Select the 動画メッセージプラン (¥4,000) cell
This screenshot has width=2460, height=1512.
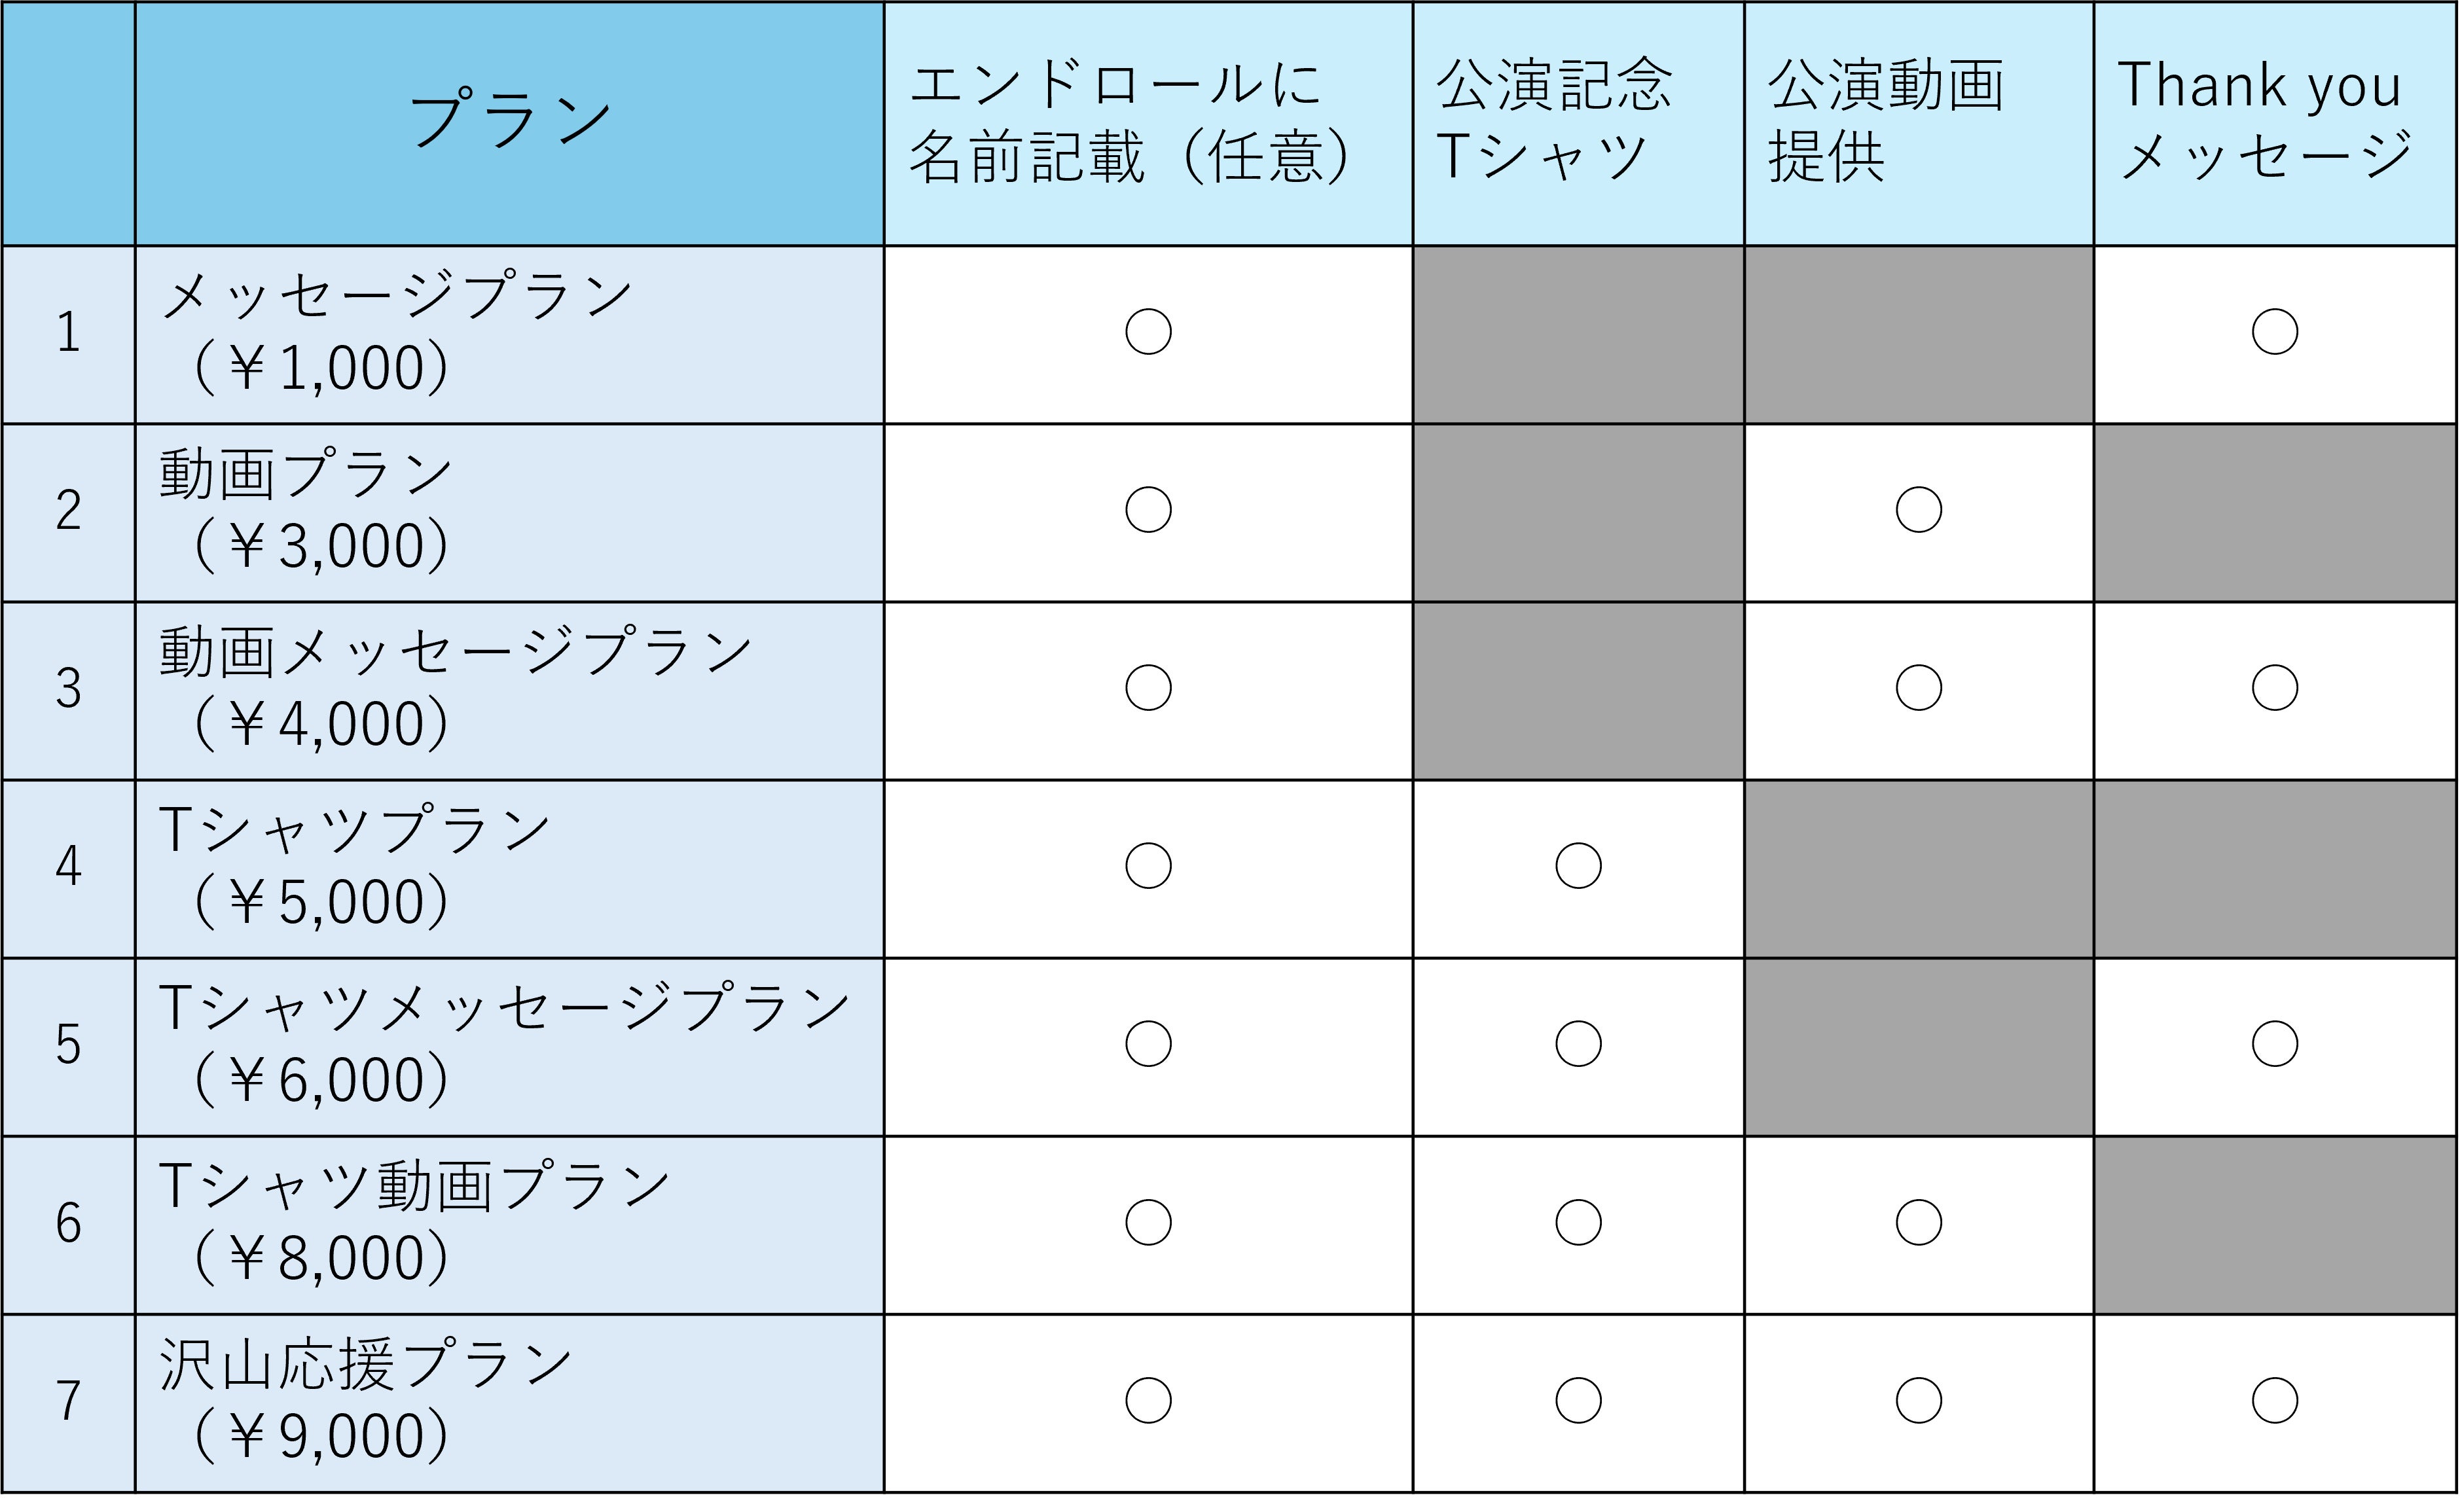point(510,690)
